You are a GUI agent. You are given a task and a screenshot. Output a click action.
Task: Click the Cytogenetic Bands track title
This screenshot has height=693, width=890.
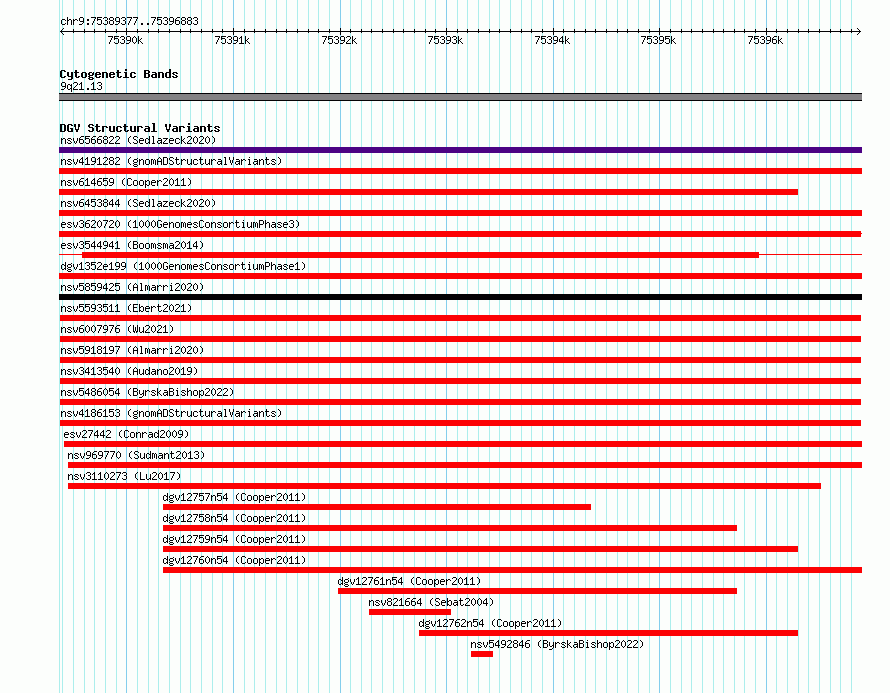click(x=119, y=74)
